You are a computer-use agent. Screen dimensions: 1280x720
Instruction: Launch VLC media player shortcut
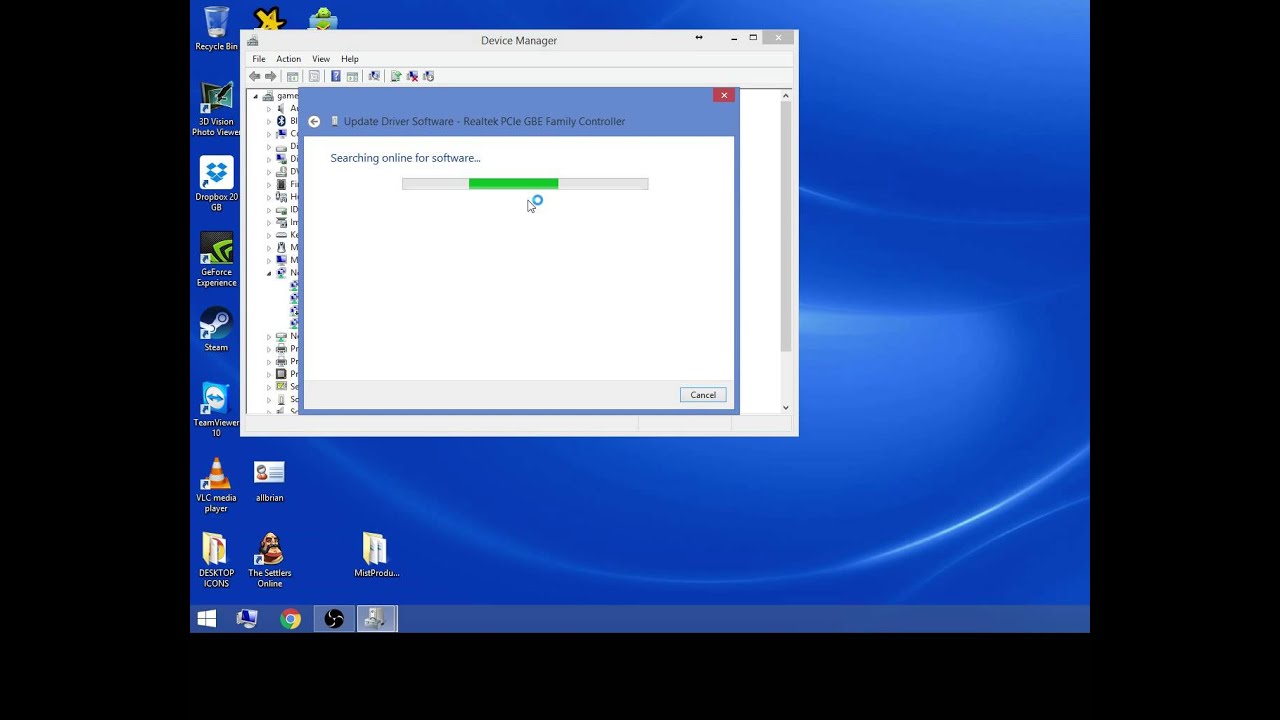pyautogui.click(x=216, y=485)
